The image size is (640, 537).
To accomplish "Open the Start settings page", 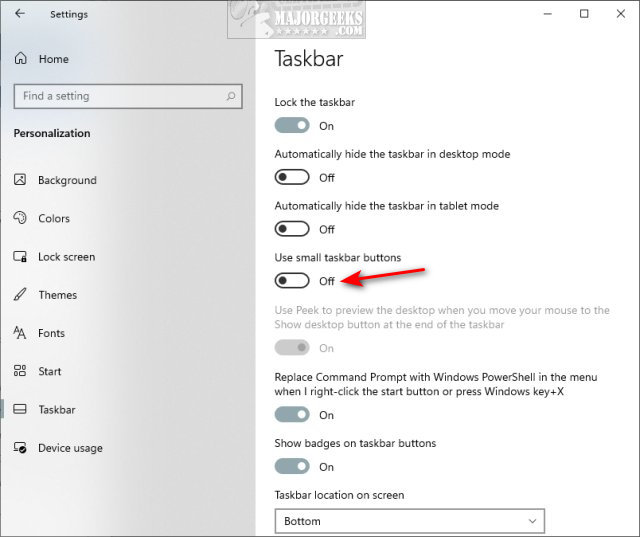I will 50,371.
